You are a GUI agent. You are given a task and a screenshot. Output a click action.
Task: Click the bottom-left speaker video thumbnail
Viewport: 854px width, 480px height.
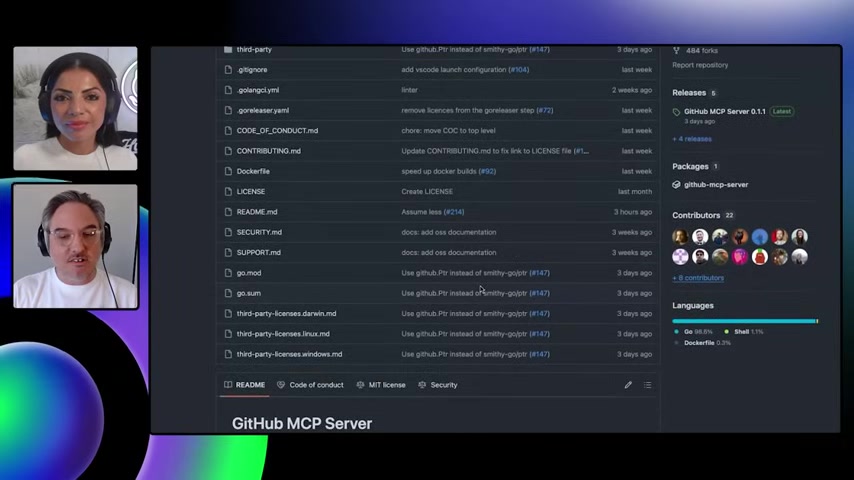[x=75, y=246]
